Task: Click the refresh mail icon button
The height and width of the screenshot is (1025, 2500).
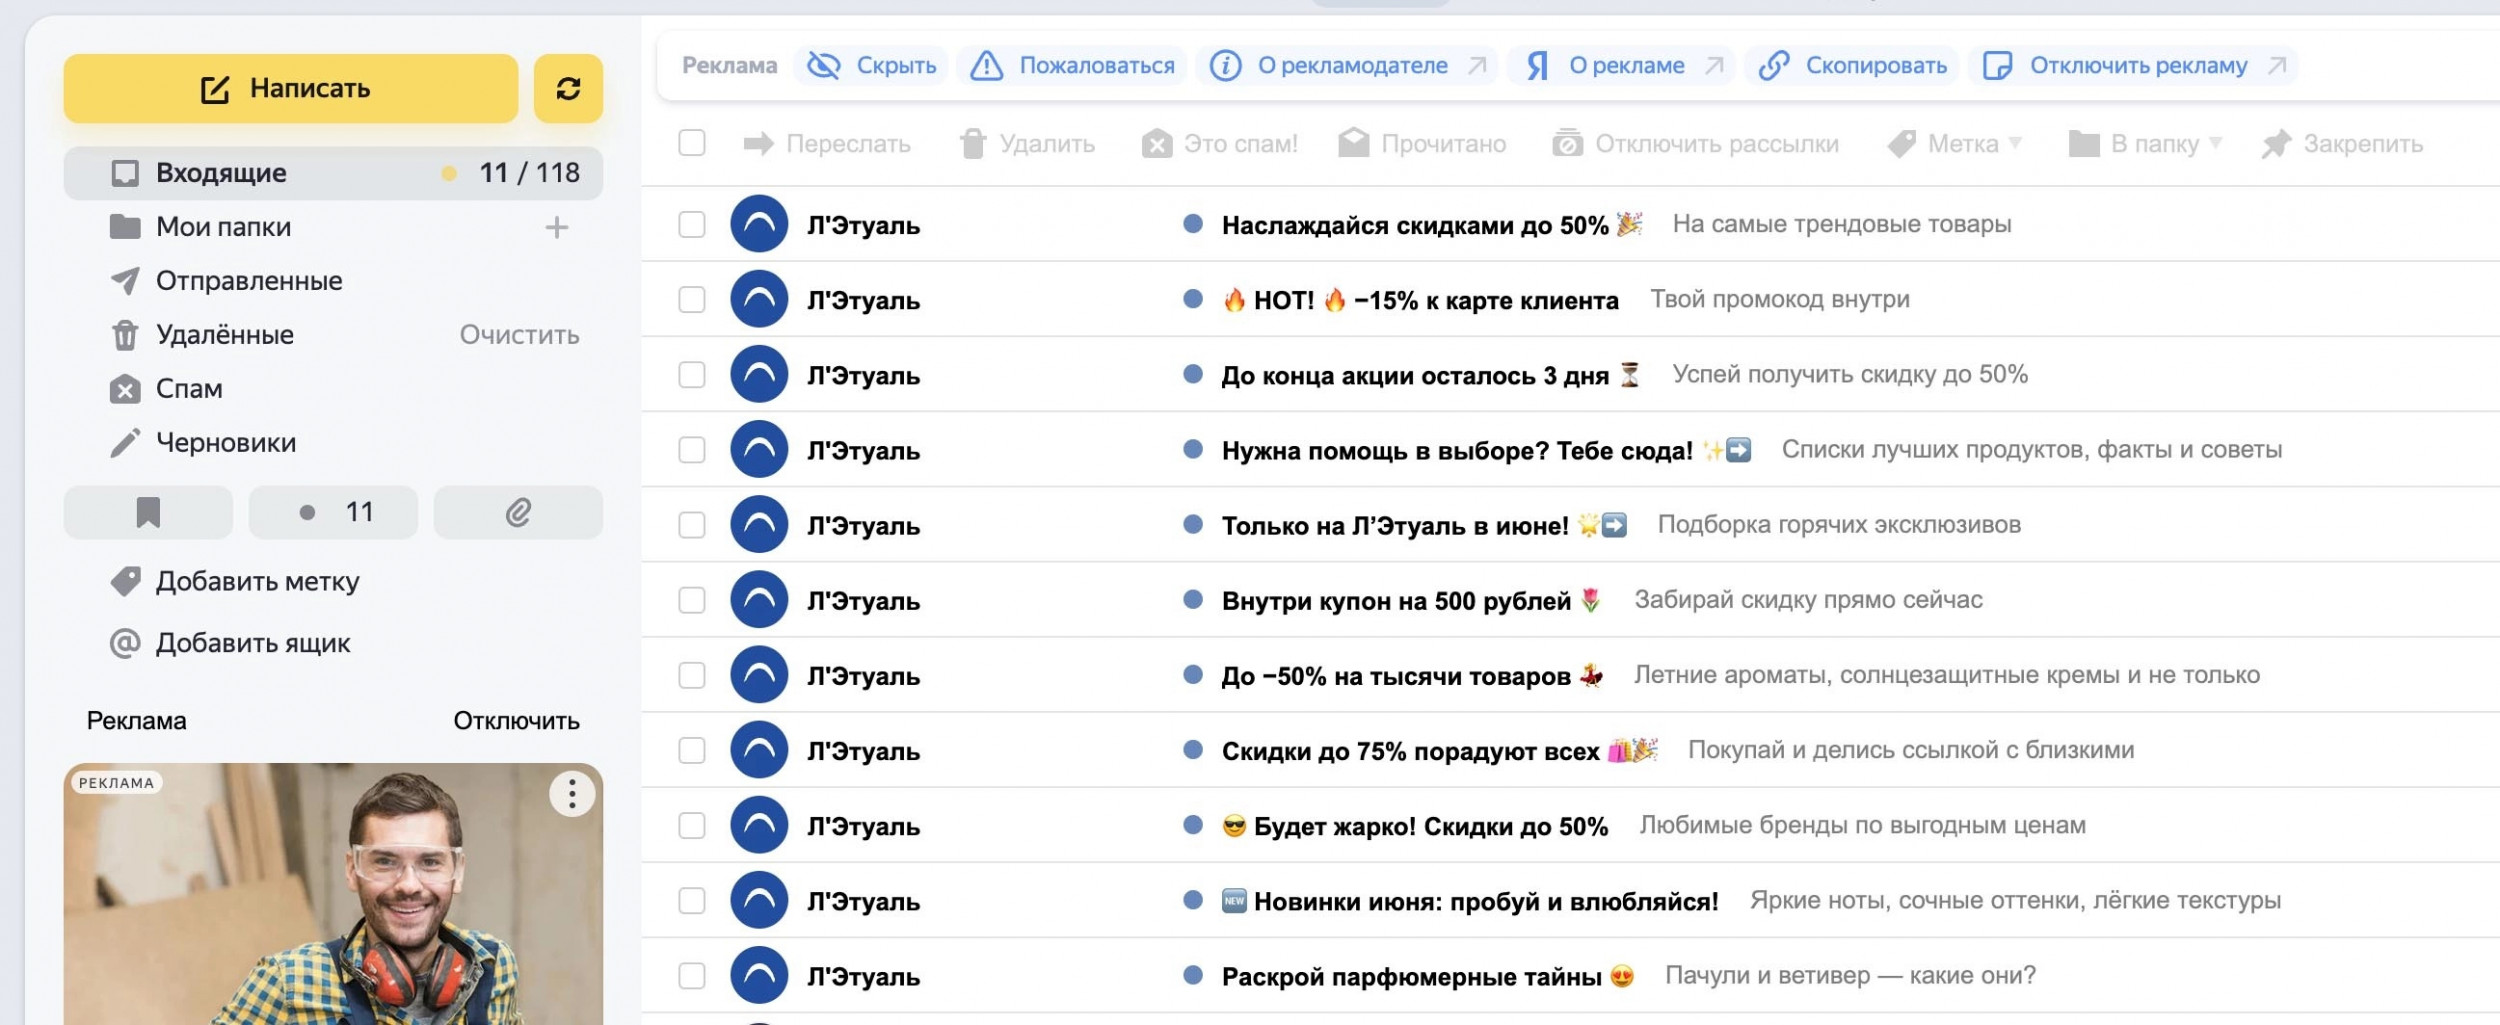Action: pyautogui.click(x=568, y=88)
